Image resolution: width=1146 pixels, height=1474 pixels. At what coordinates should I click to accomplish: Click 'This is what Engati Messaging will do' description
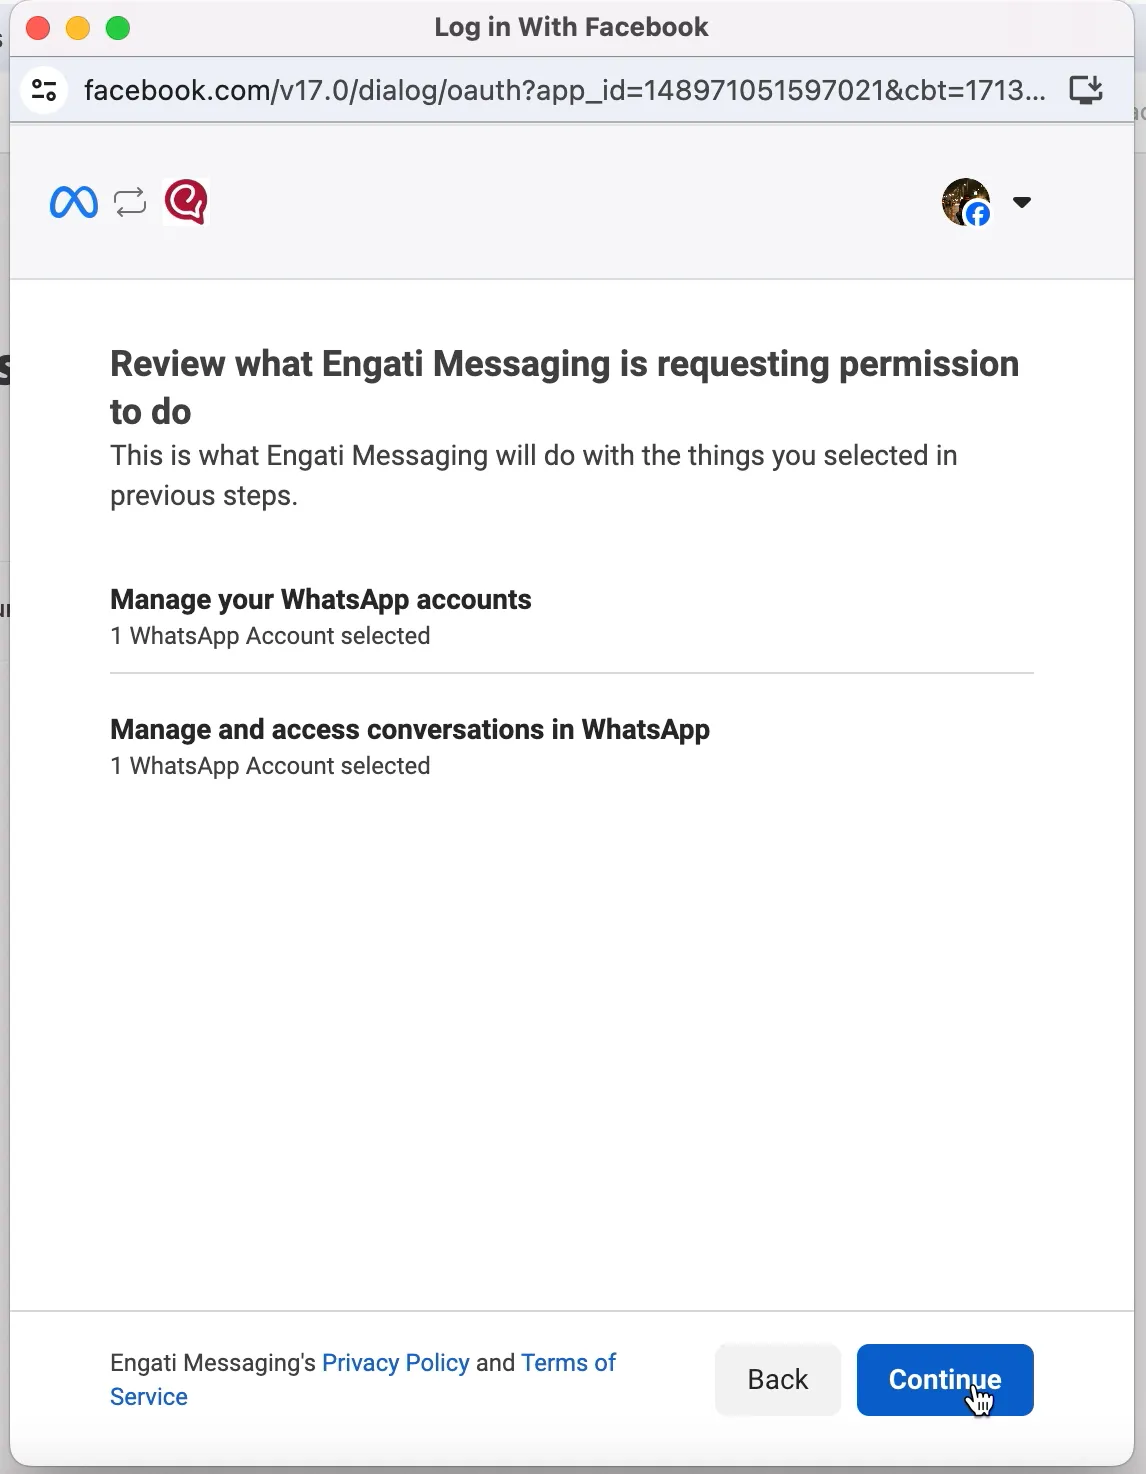(534, 475)
